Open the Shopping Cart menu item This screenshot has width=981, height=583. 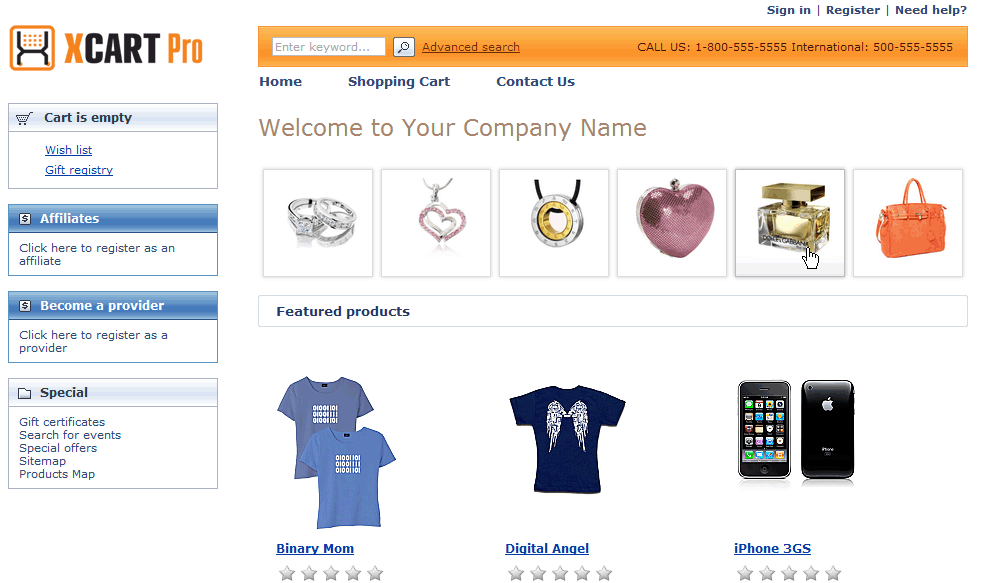(x=399, y=81)
